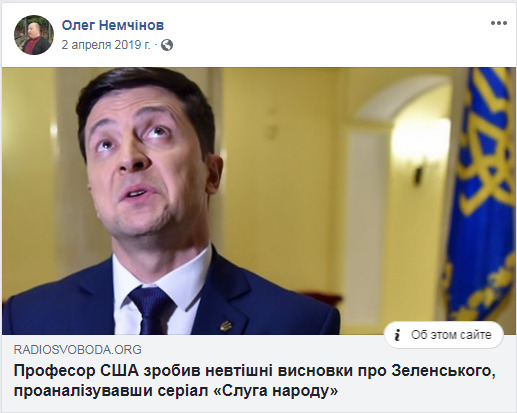Viewport: 517px width, 413px height.
Task: Click the info icon in Об этом сайте
Action: click(397, 335)
